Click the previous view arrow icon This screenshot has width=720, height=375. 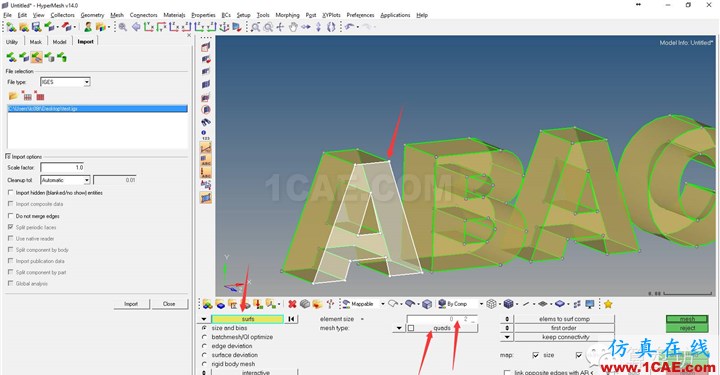pos(136,27)
